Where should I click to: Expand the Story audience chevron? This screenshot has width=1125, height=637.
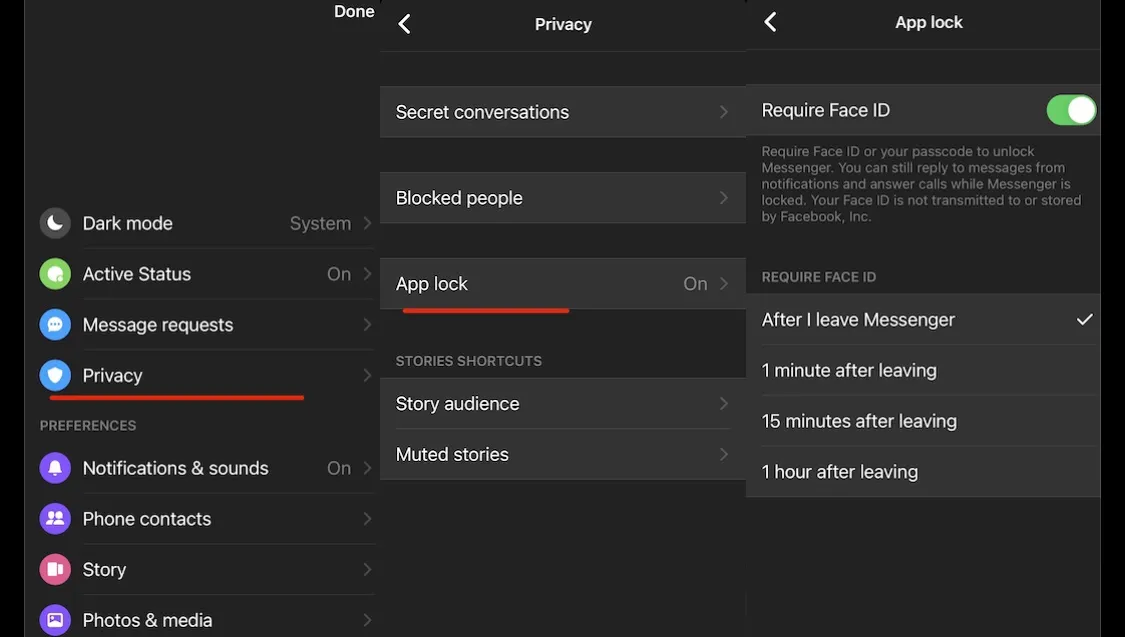723,404
